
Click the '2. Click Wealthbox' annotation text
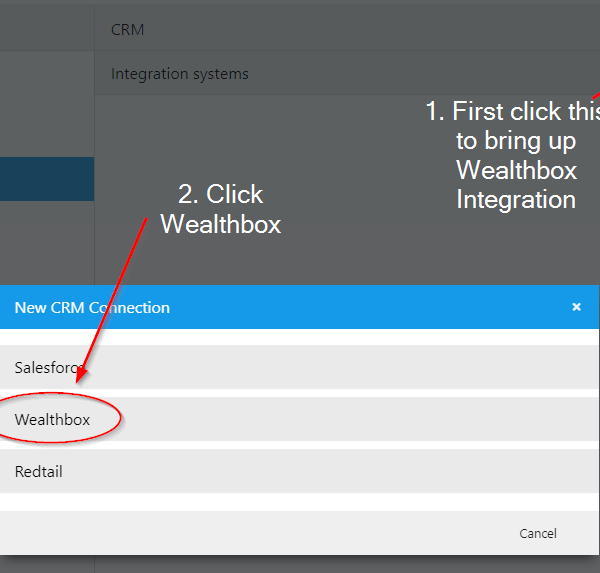(221, 209)
